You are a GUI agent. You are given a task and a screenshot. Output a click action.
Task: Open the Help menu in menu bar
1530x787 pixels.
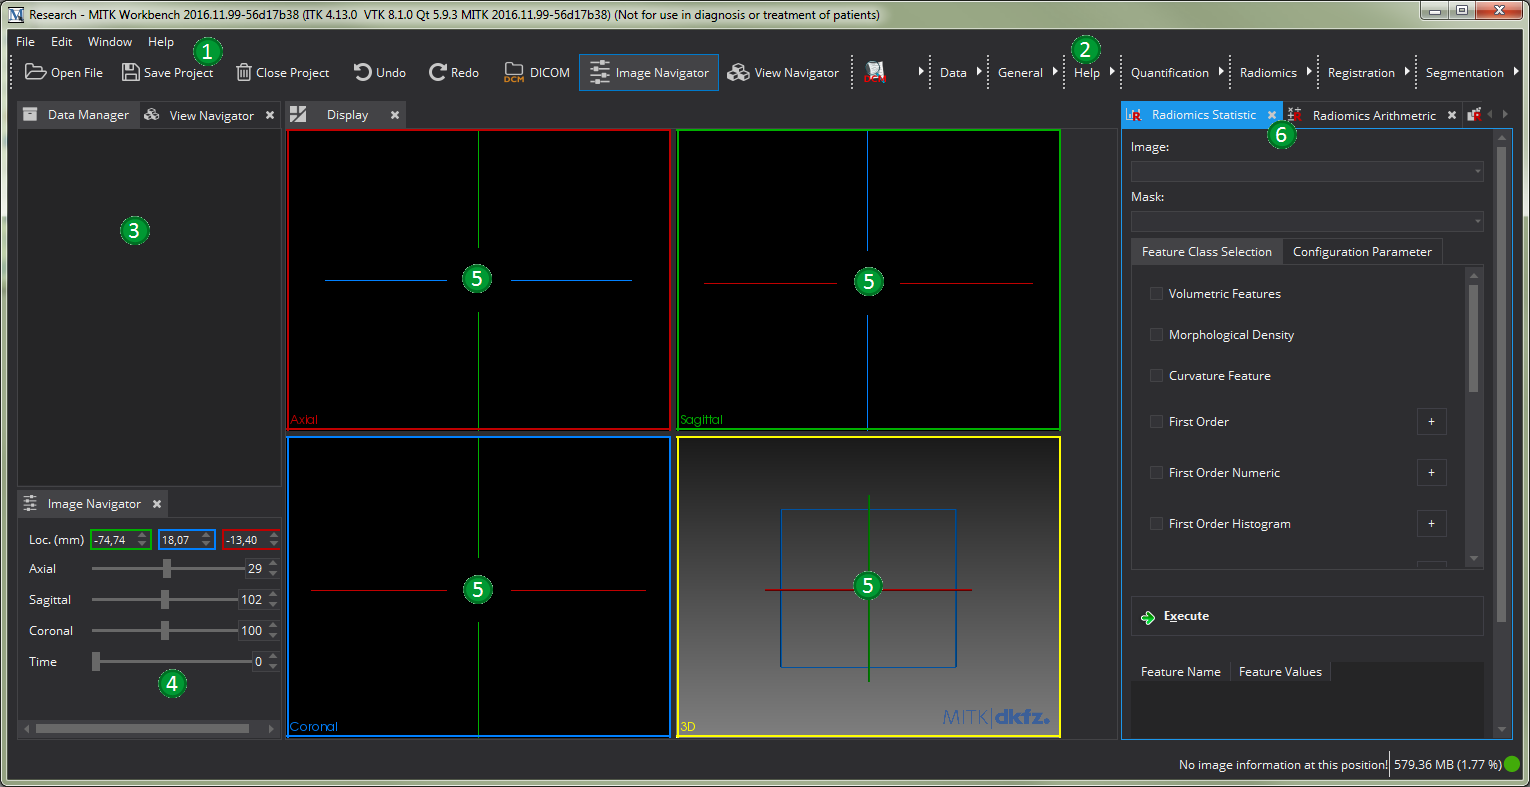point(161,42)
